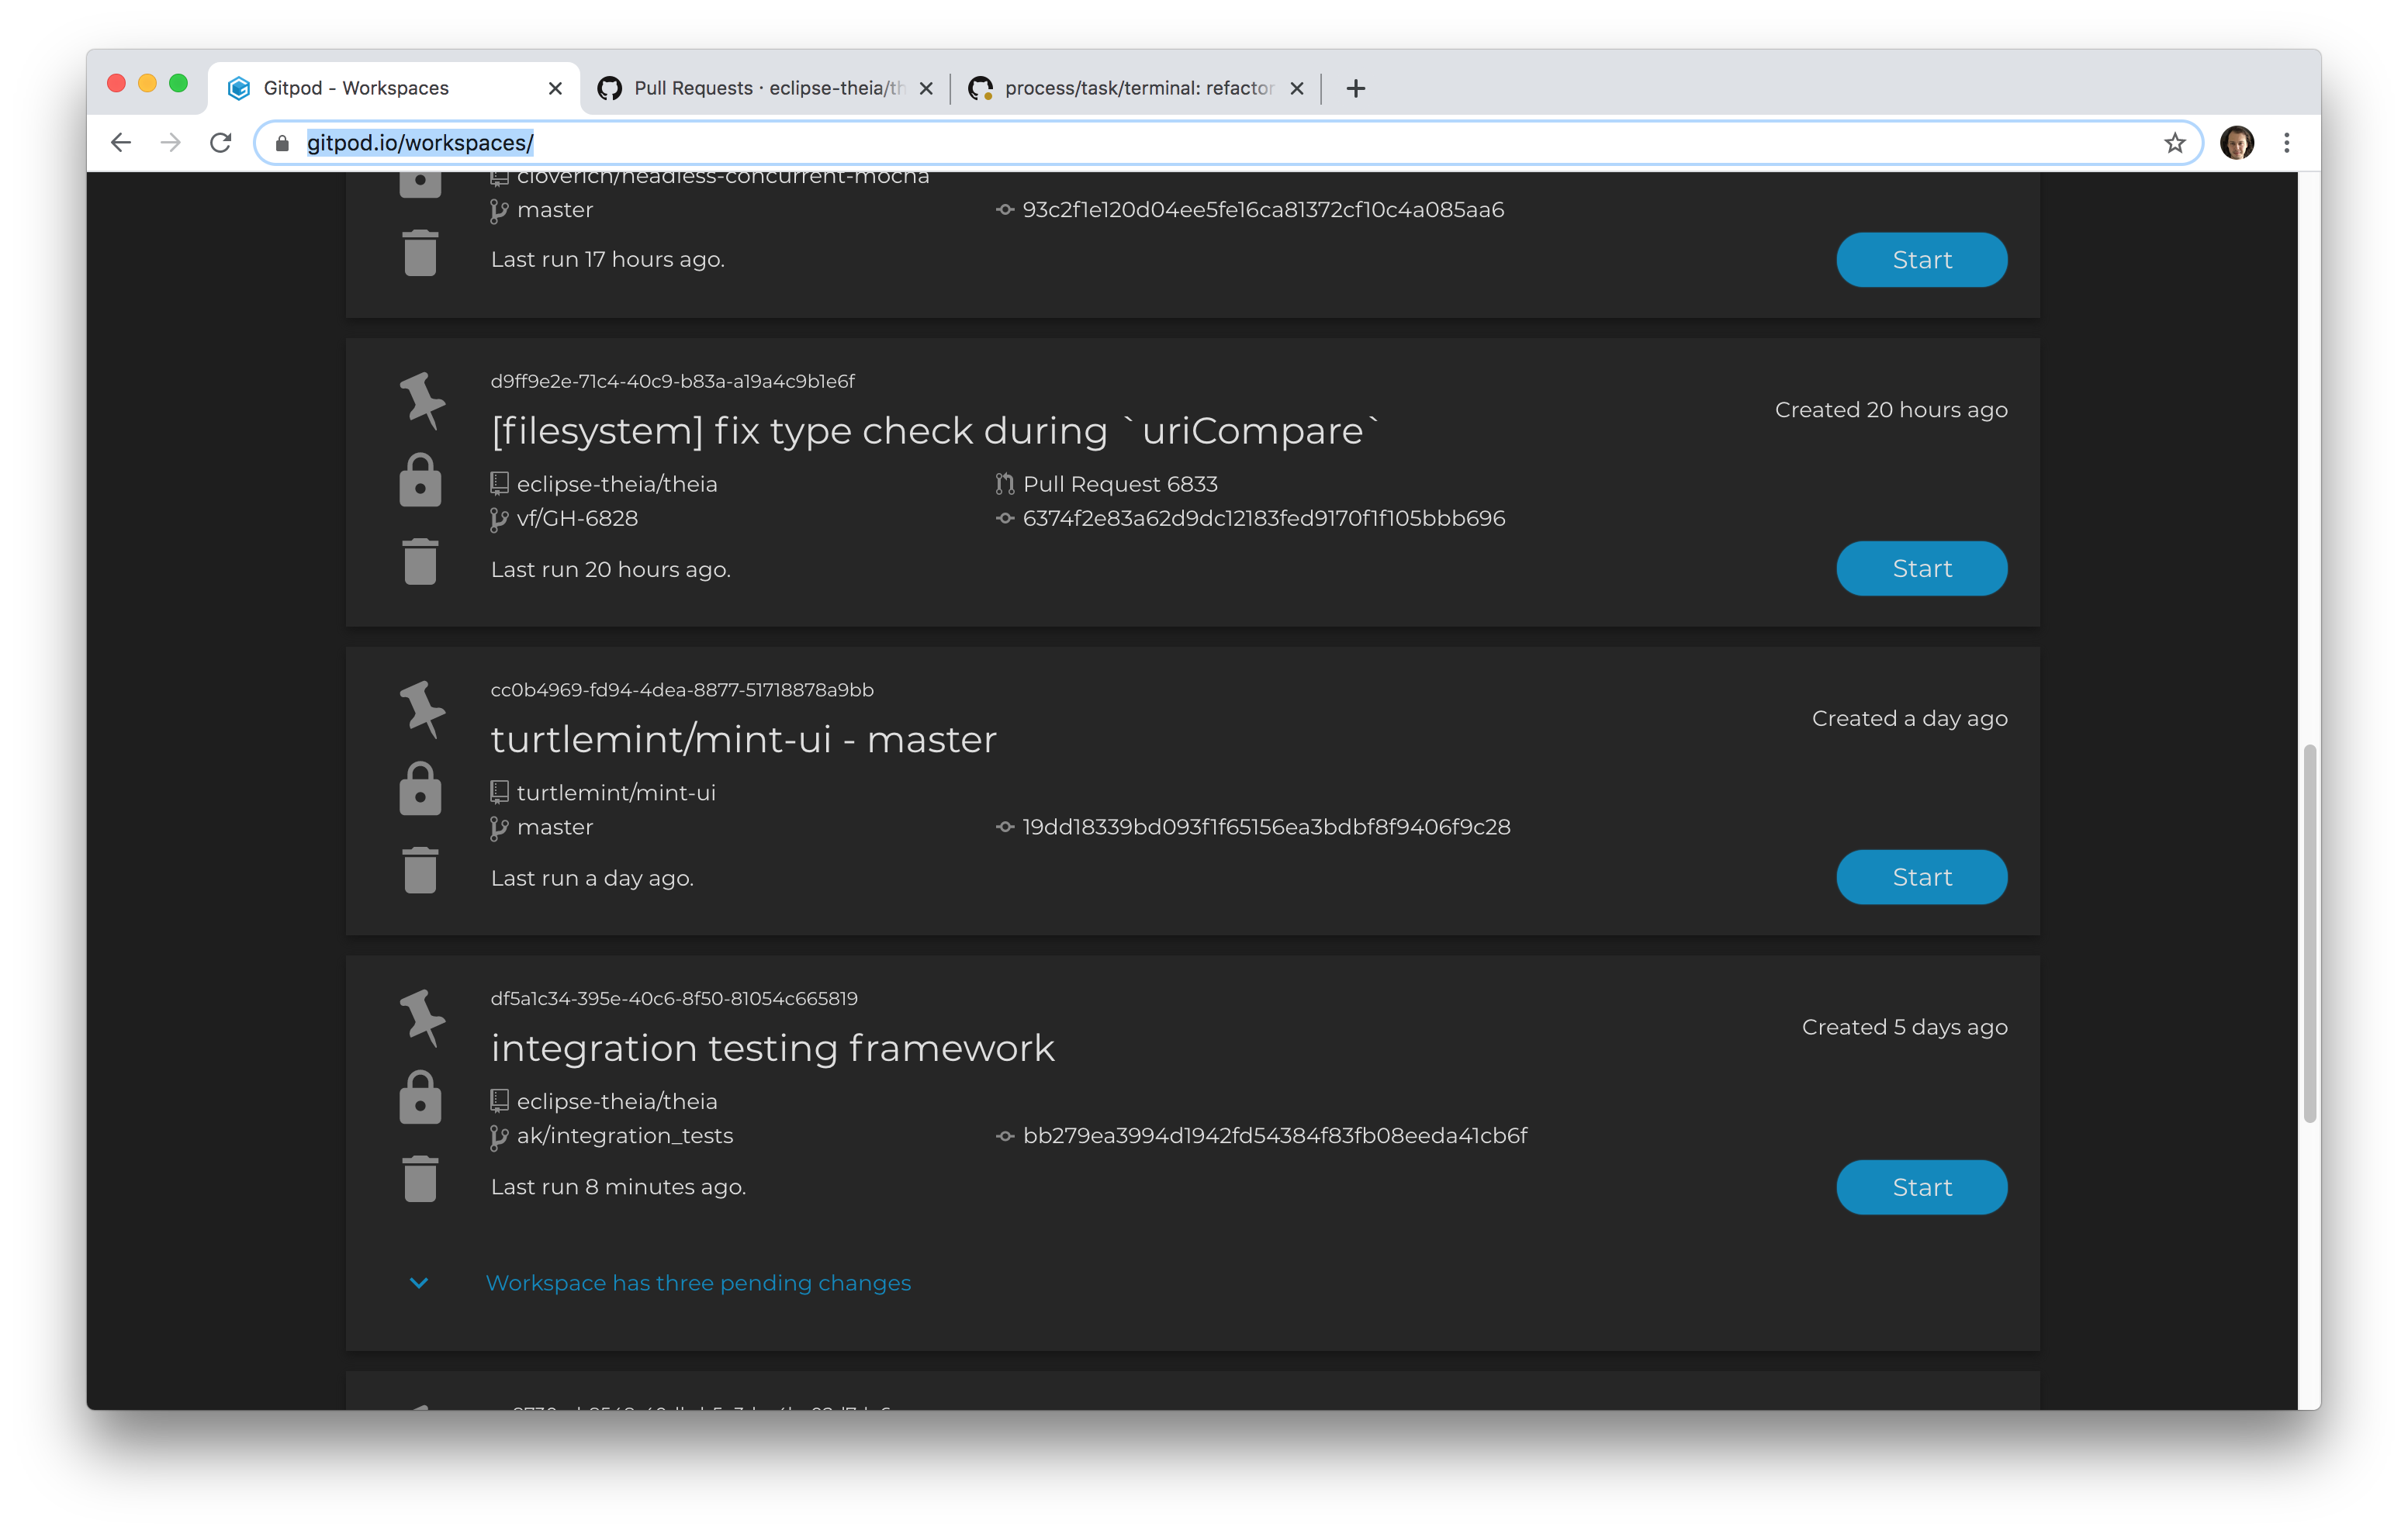Viewport: 2408px width, 1534px height.
Task: Pin the uriCompare workspace
Action: 421,403
